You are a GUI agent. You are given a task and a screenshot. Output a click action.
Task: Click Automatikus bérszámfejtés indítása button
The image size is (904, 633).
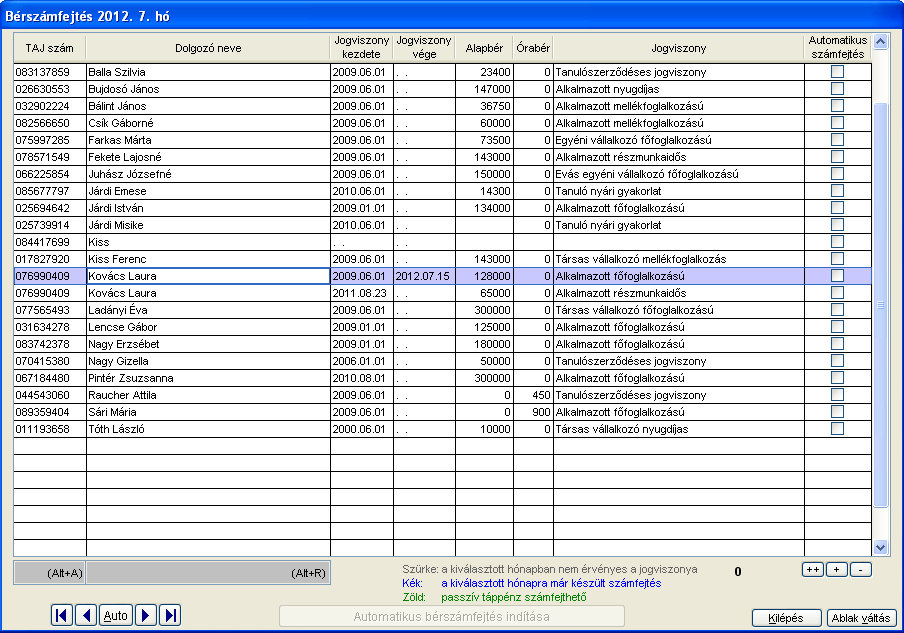click(x=451, y=616)
